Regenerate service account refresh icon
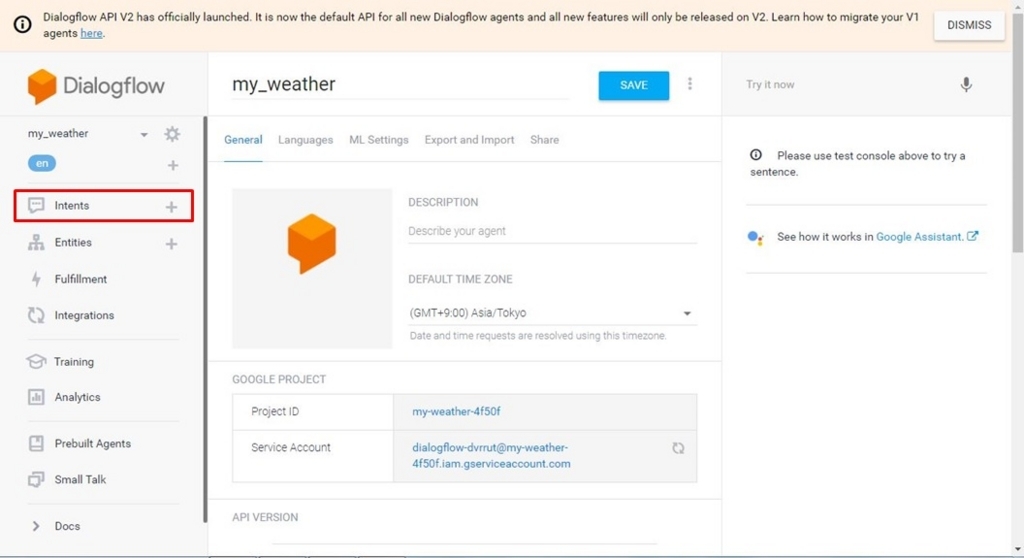This screenshot has width=1024, height=558. (678, 448)
